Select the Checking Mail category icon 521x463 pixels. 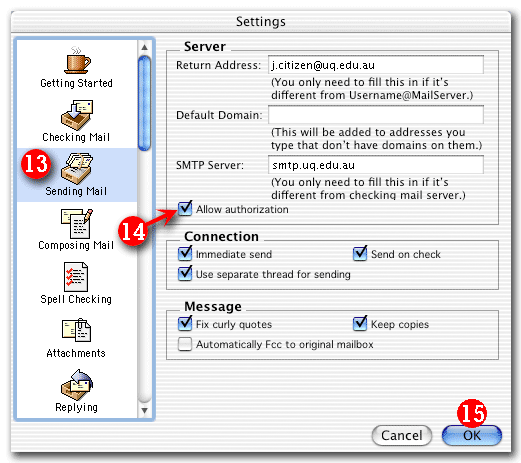pyautogui.click(x=77, y=115)
